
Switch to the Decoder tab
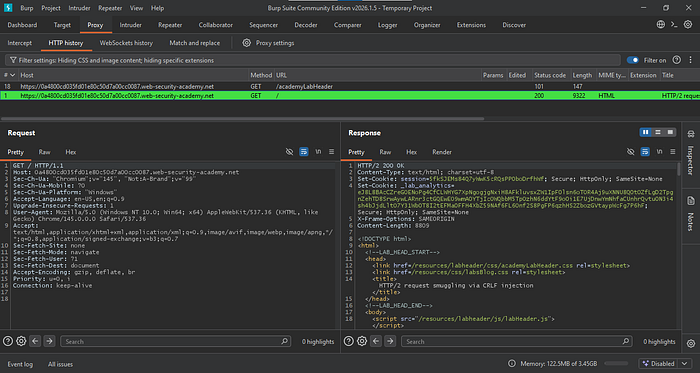306,25
